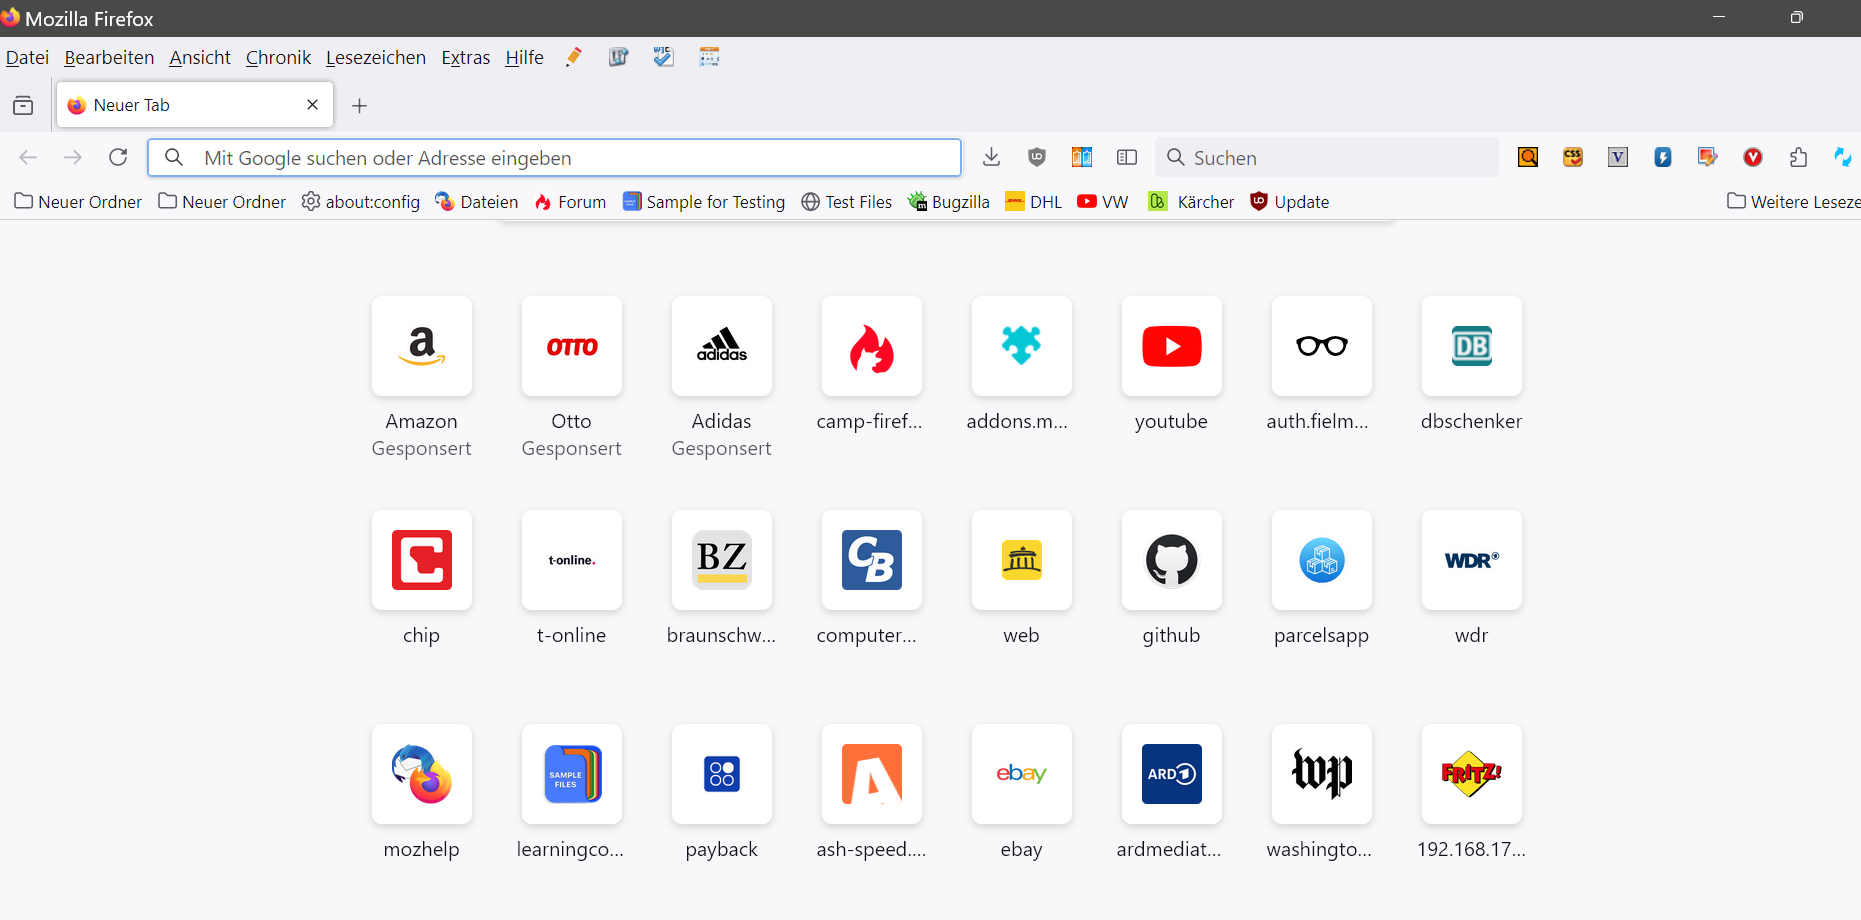Image resolution: width=1861 pixels, height=920 pixels.
Task: Open the Adidas sponsored shortcut tile
Action: coord(722,346)
